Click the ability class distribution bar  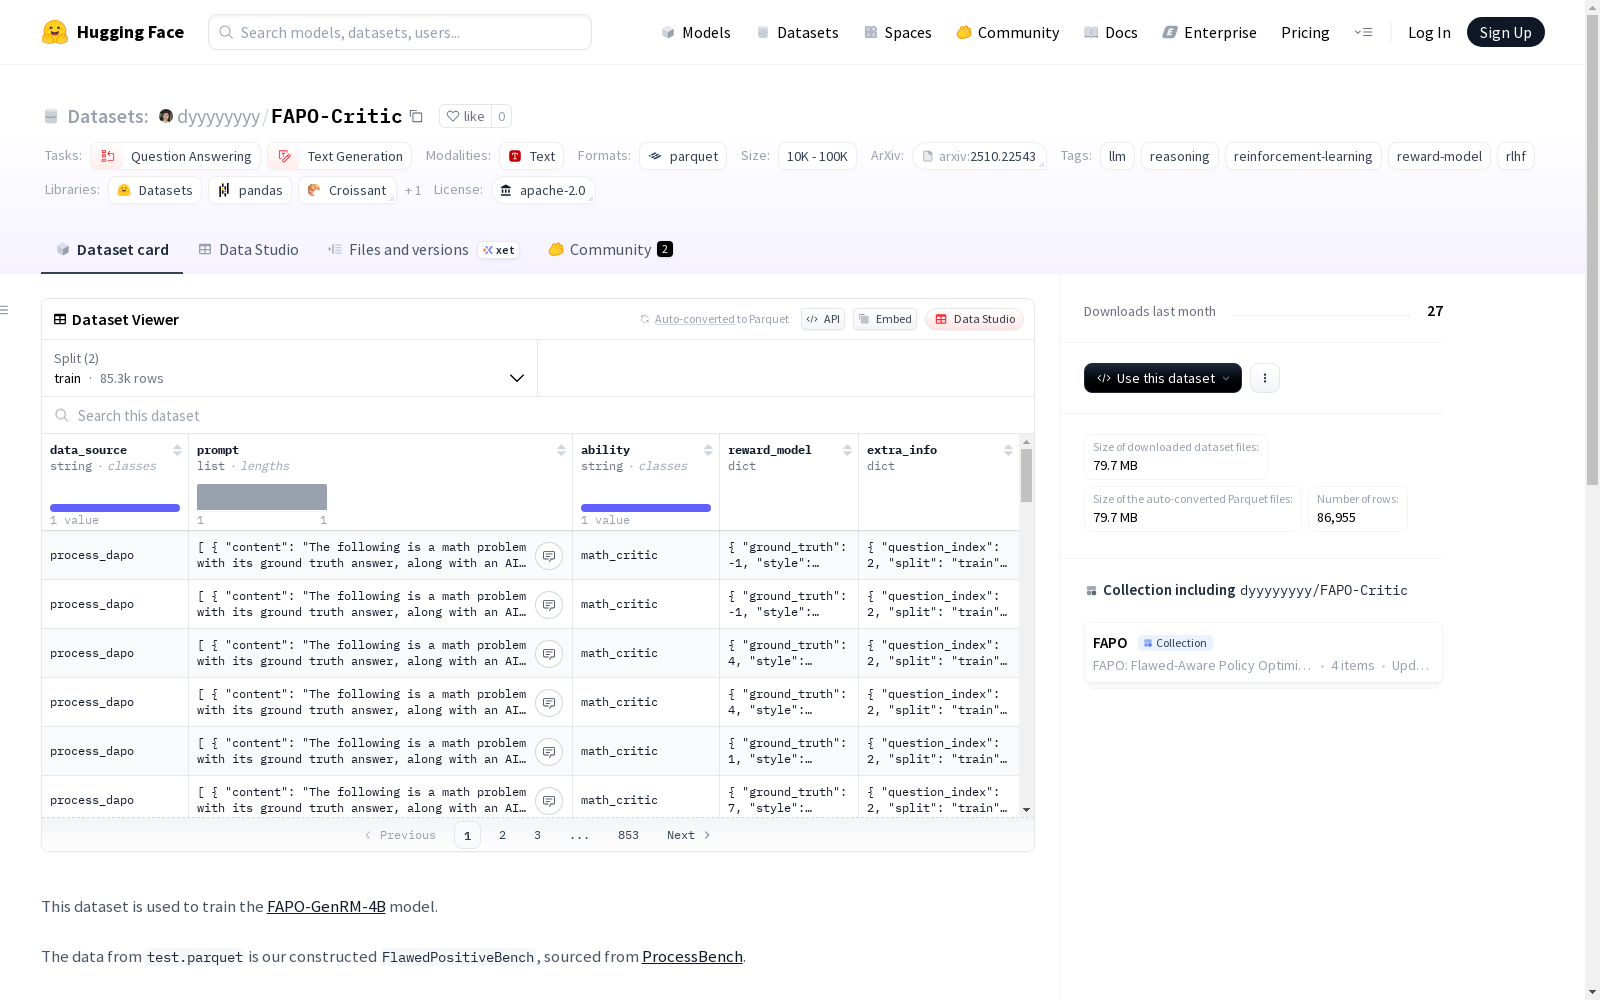(x=646, y=508)
